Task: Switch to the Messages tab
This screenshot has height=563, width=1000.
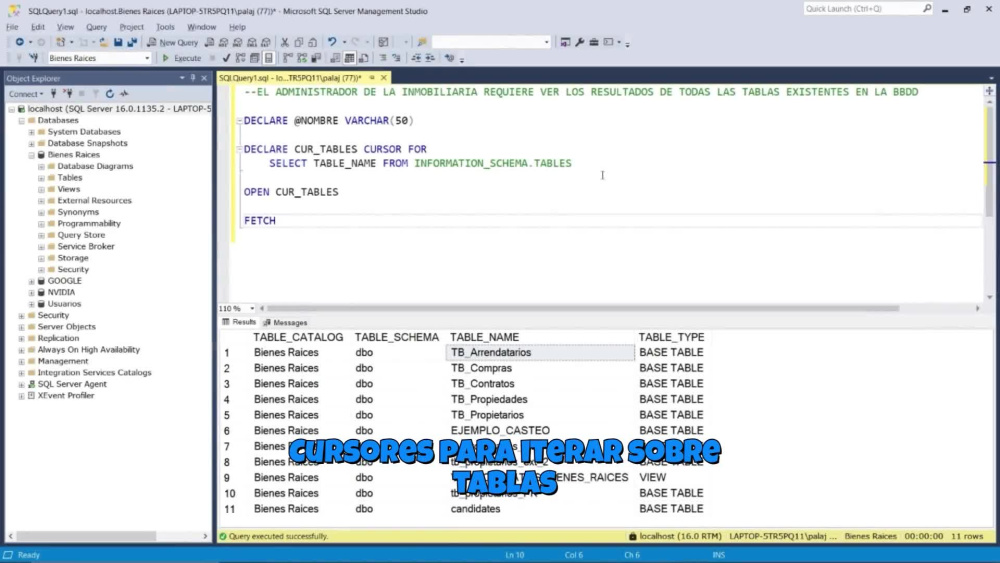Action: [285, 323]
